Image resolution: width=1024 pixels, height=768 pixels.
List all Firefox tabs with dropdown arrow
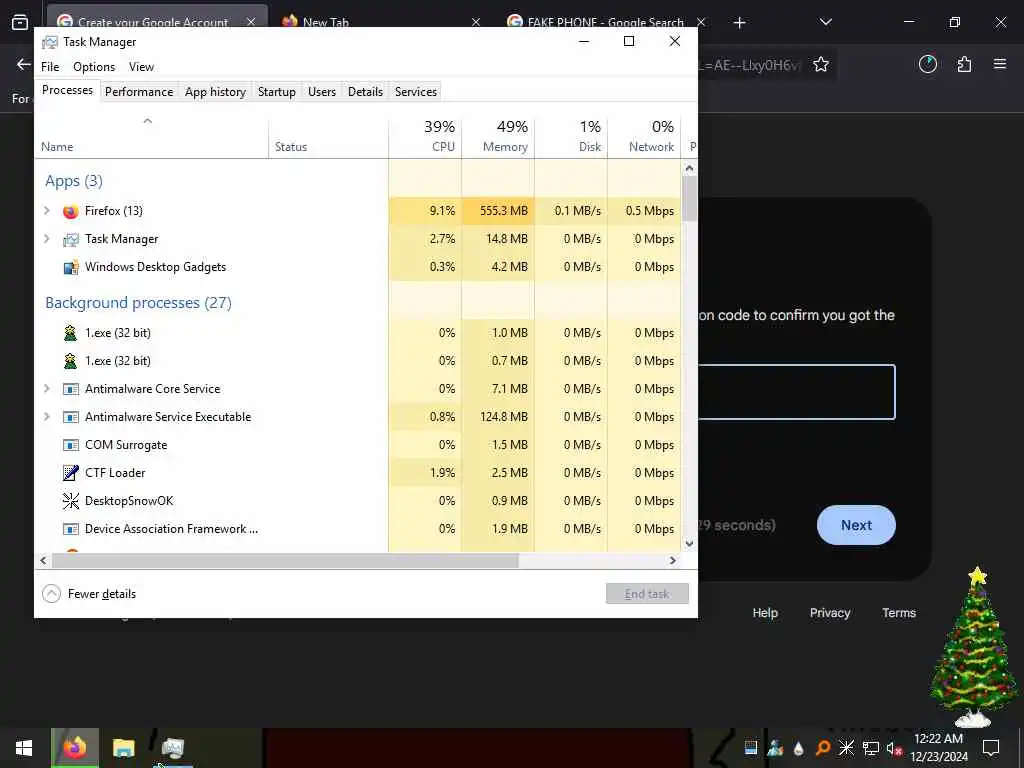point(825,22)
